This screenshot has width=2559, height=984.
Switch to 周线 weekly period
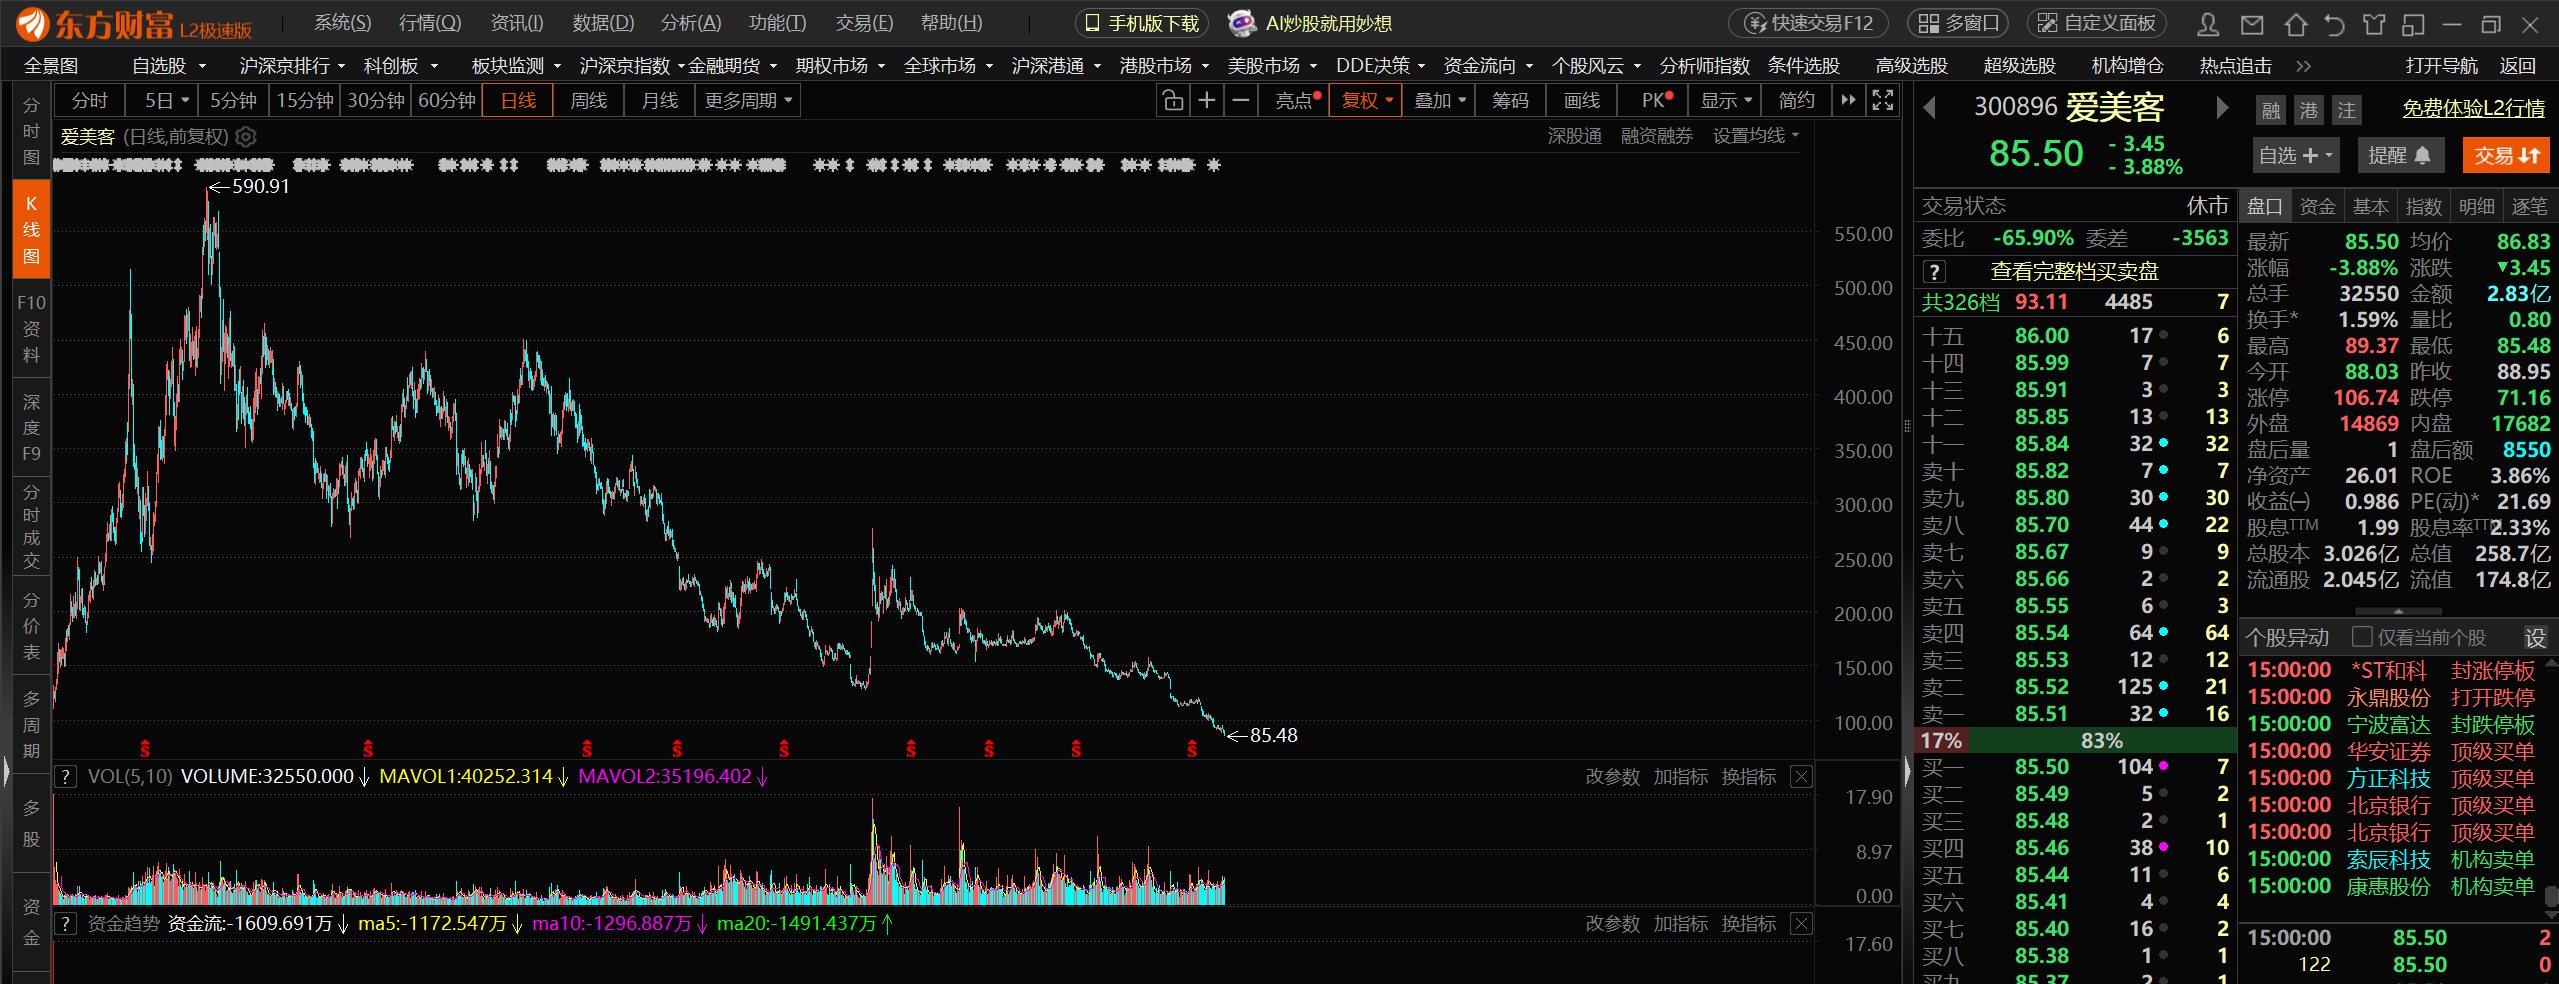coord(589,101)
